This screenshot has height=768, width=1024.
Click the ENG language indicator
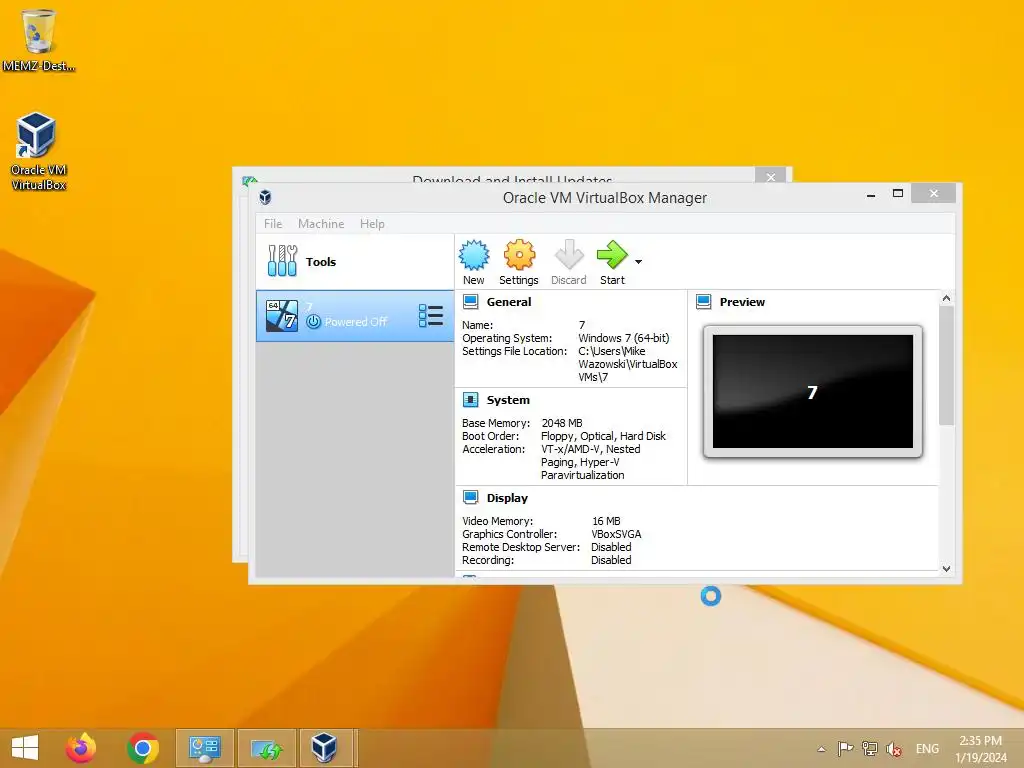[927, 749]
